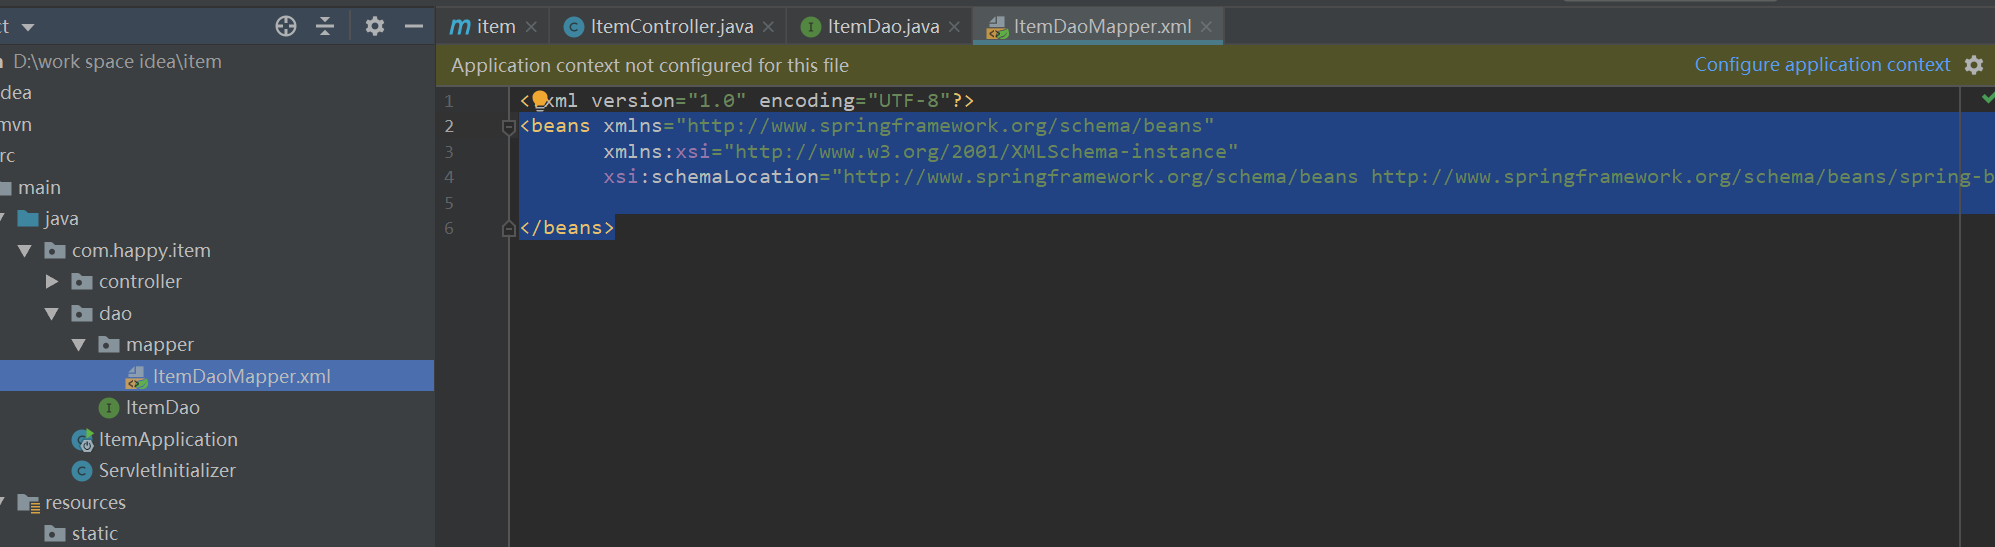Collapse the com.happy.item package
Image resolution: width=1995 pixels, height=547 pixels.
tap(25, 251)
